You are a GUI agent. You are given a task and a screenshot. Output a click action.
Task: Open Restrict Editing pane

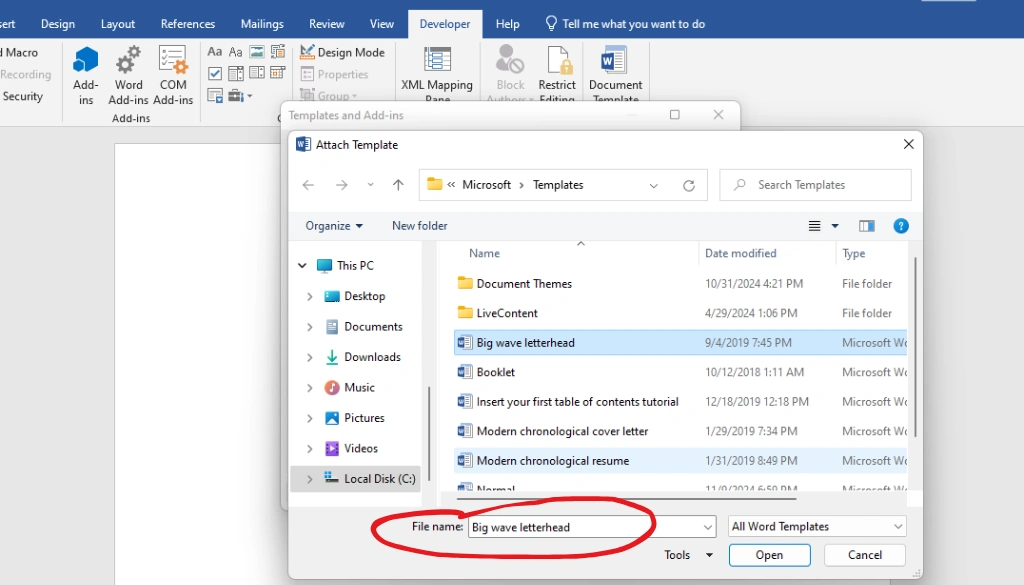pos(557,73)
